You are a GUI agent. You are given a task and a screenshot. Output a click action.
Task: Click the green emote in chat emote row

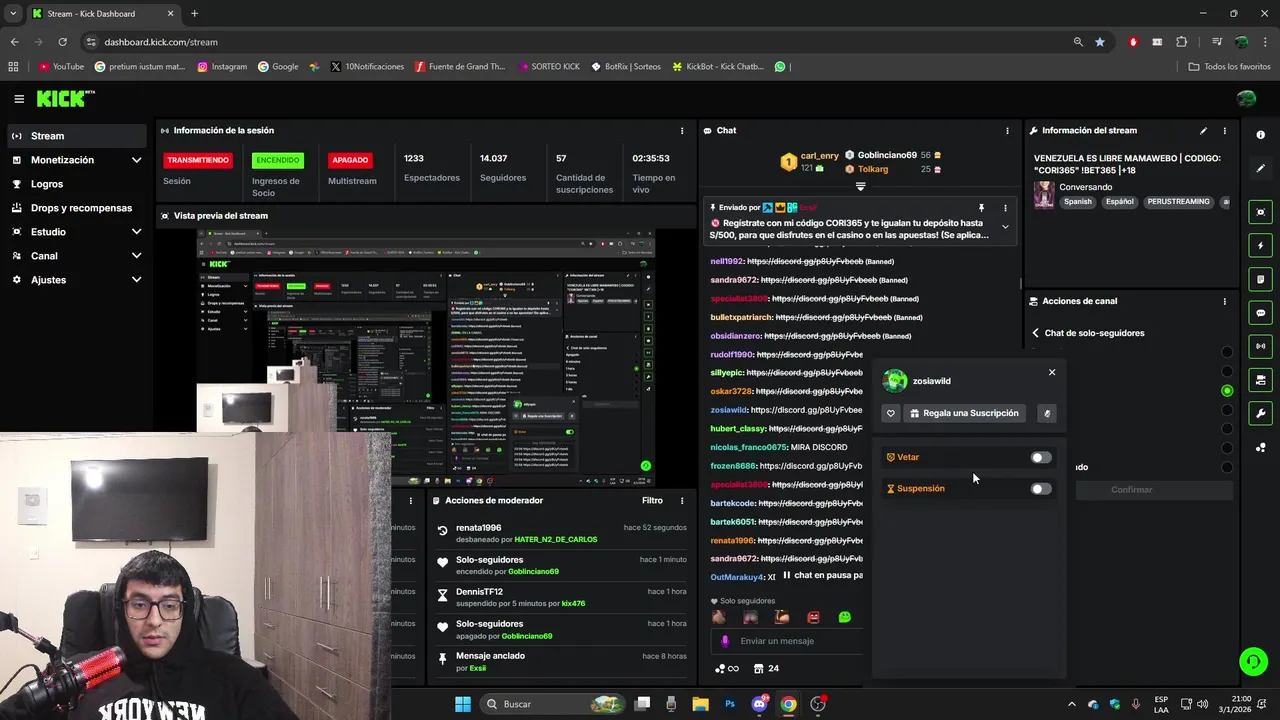[845, 617]
